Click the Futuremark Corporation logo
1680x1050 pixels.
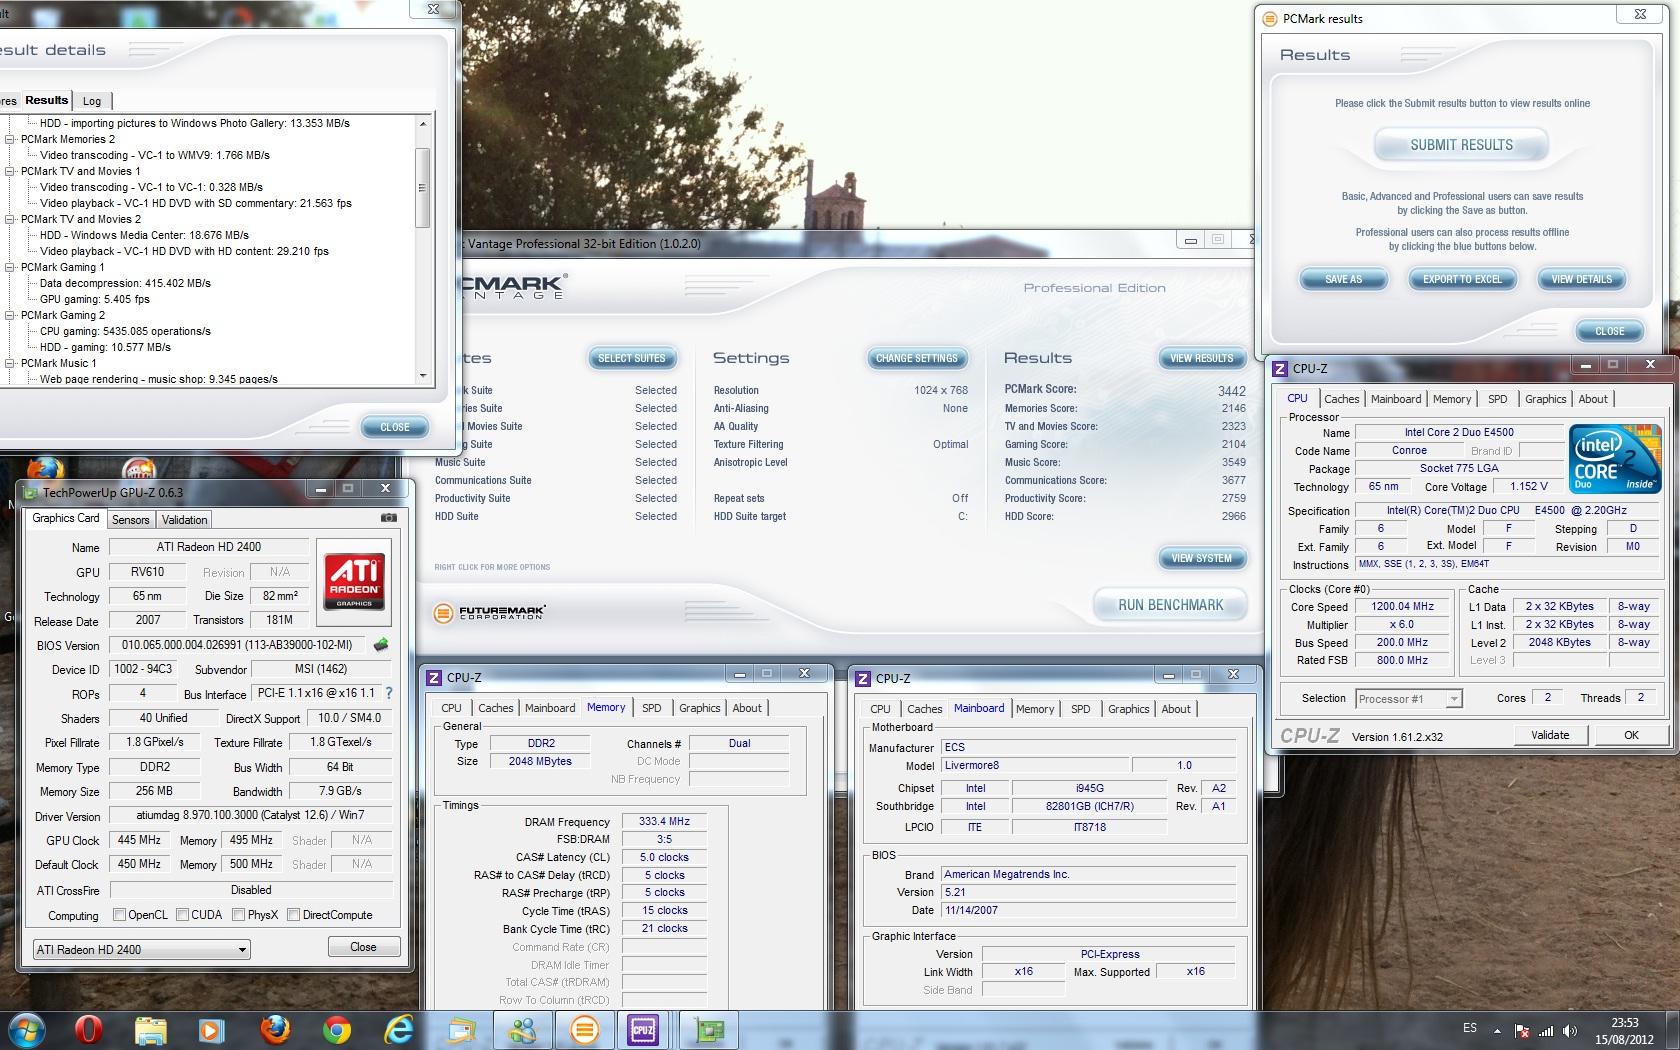tap(490, 612)
